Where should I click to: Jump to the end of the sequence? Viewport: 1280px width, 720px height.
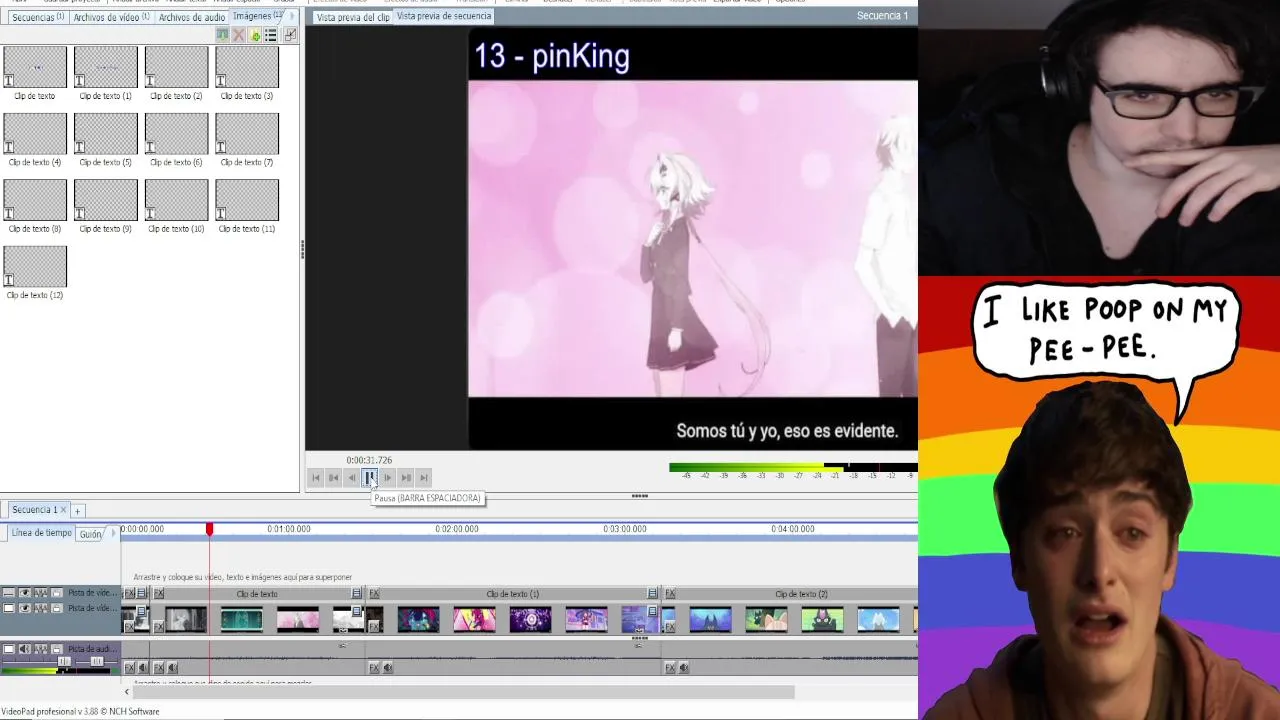pos(424,478)
